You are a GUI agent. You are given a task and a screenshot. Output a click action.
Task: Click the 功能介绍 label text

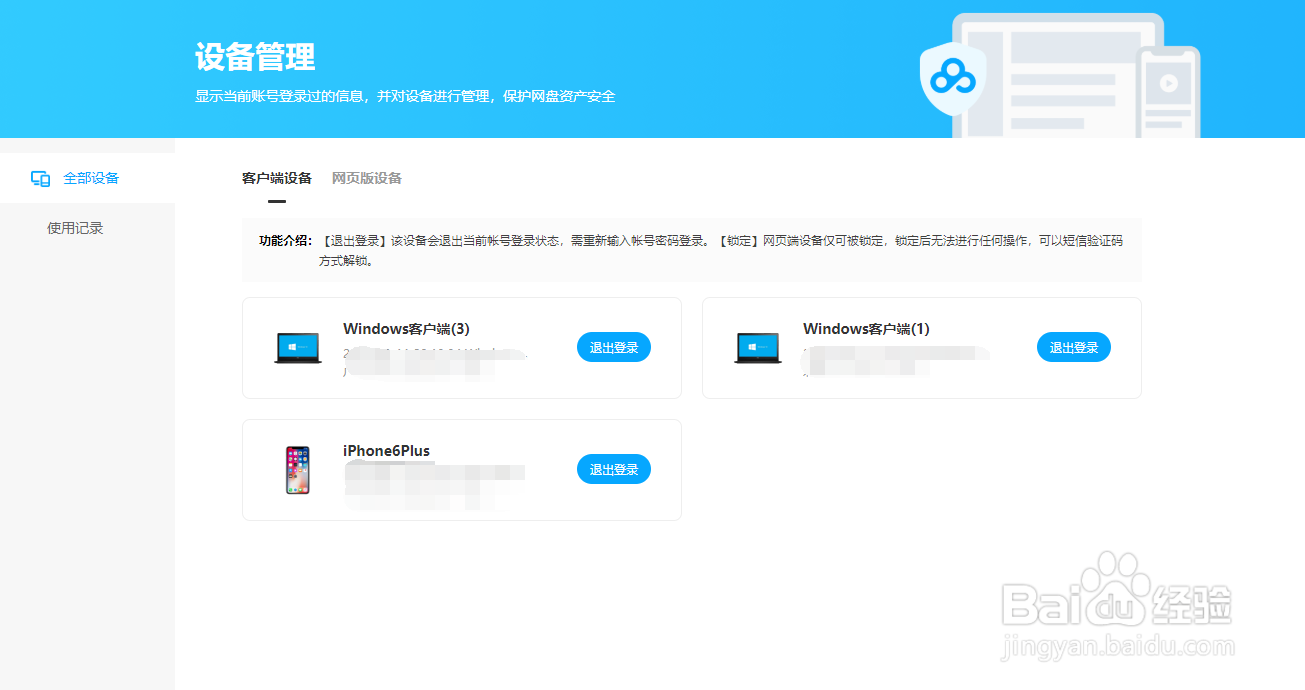285,241
